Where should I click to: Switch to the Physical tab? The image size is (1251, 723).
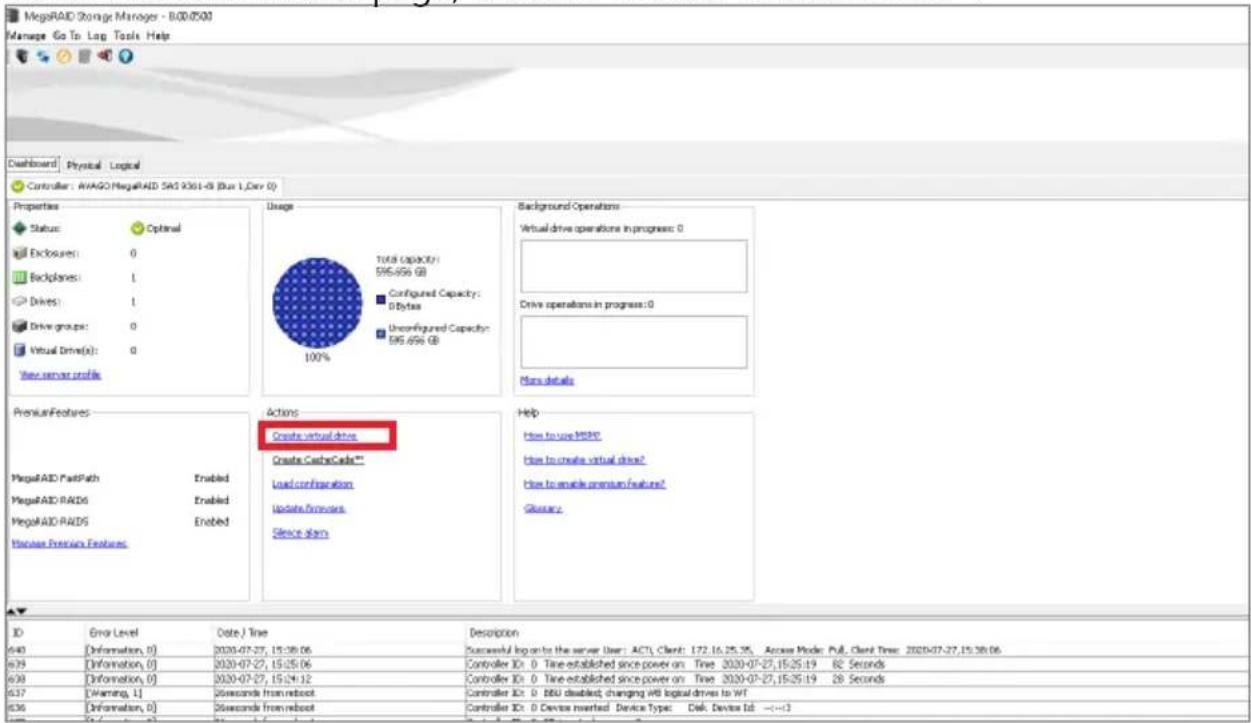tap(84, 164)
